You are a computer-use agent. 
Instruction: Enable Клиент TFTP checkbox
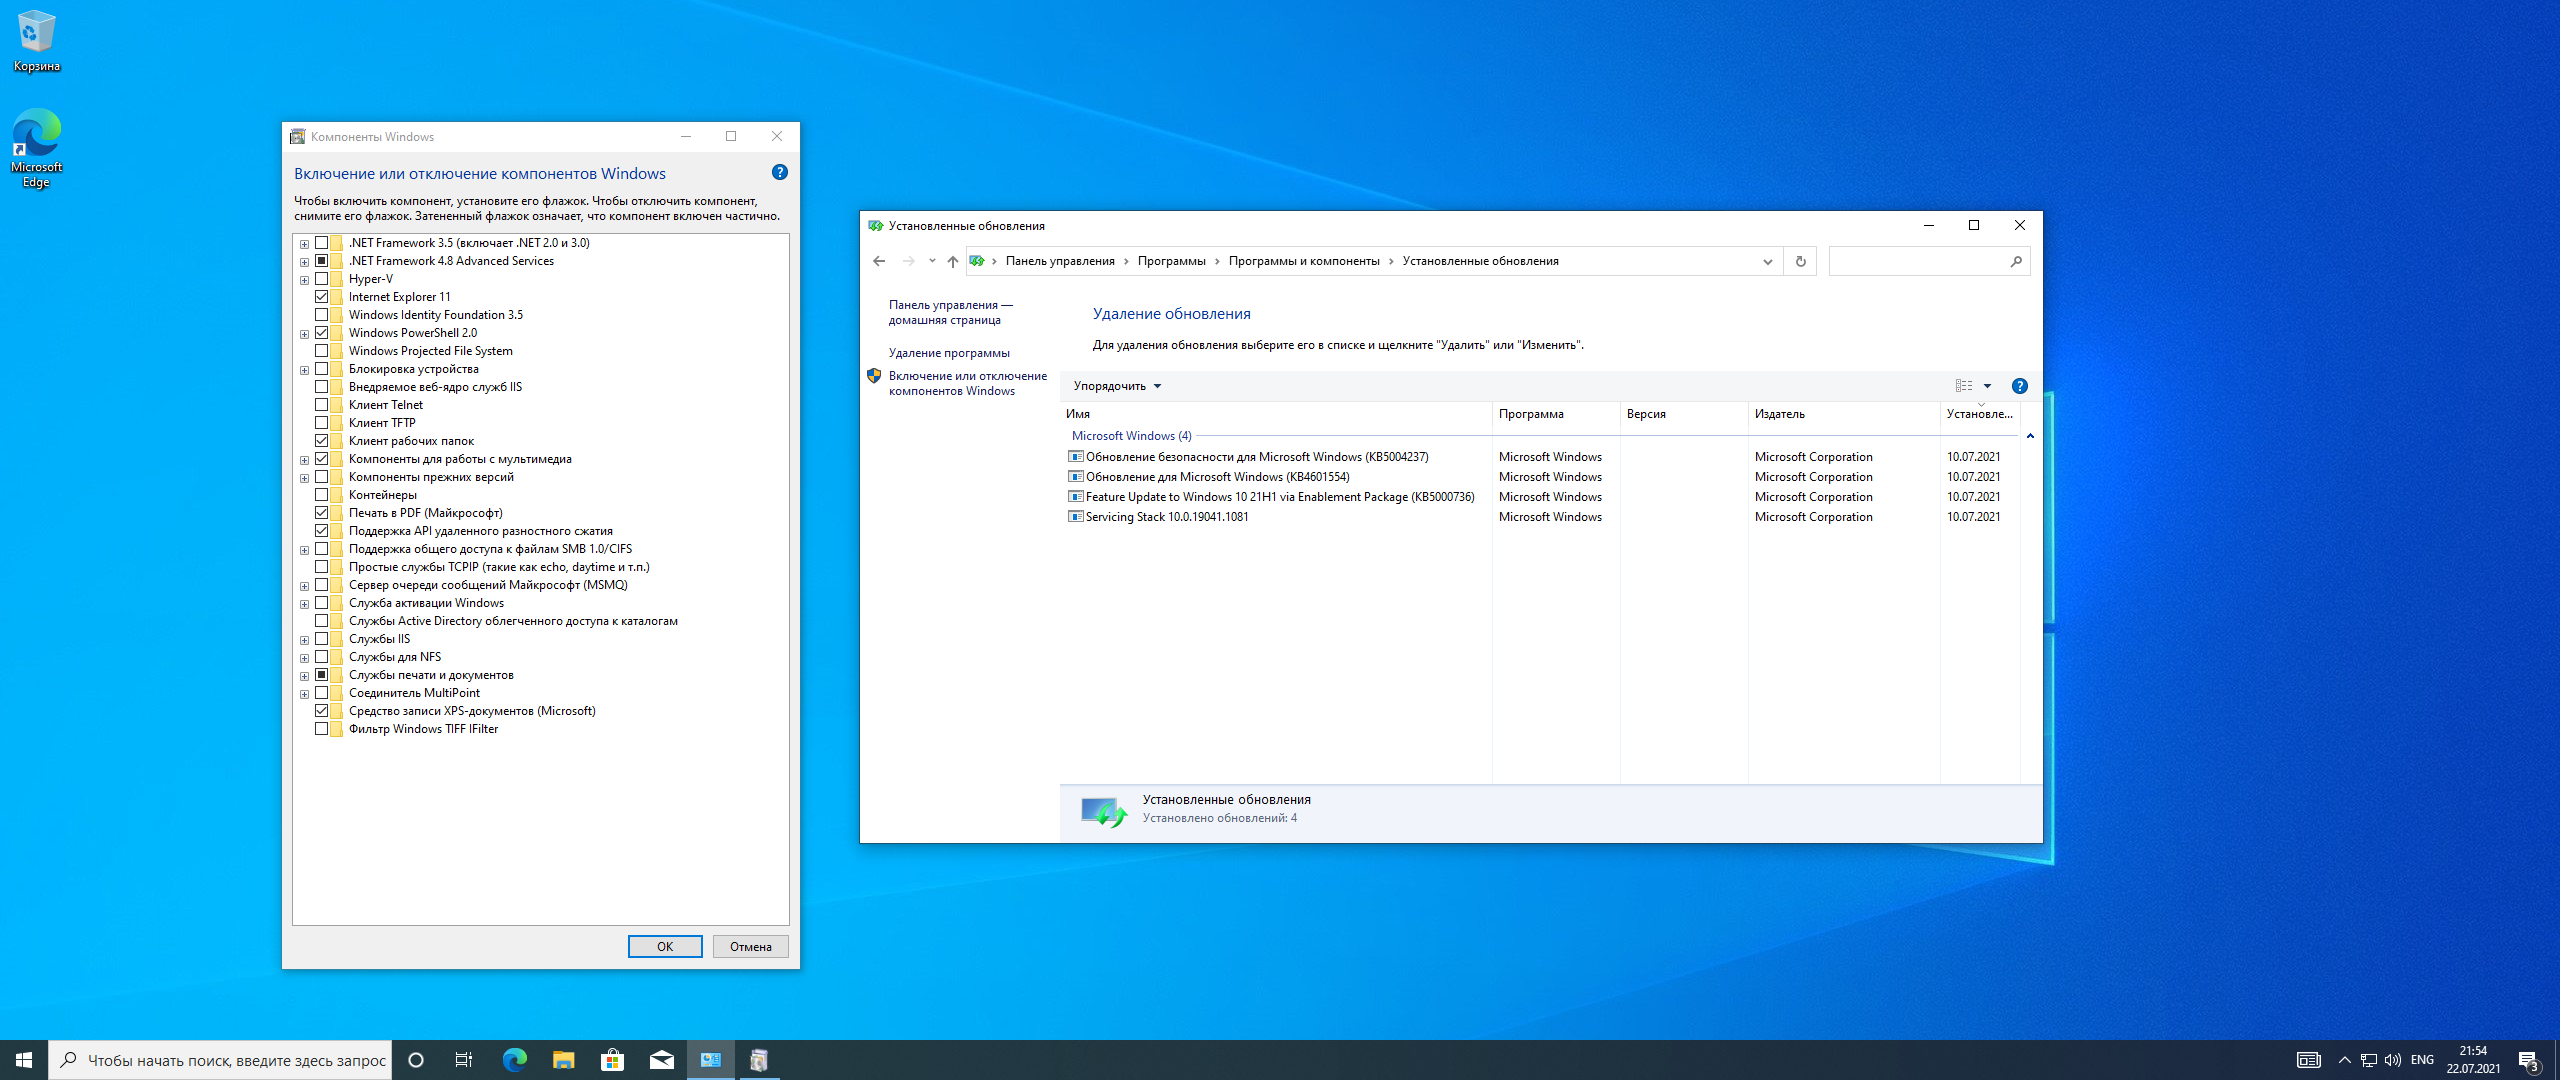322,423
